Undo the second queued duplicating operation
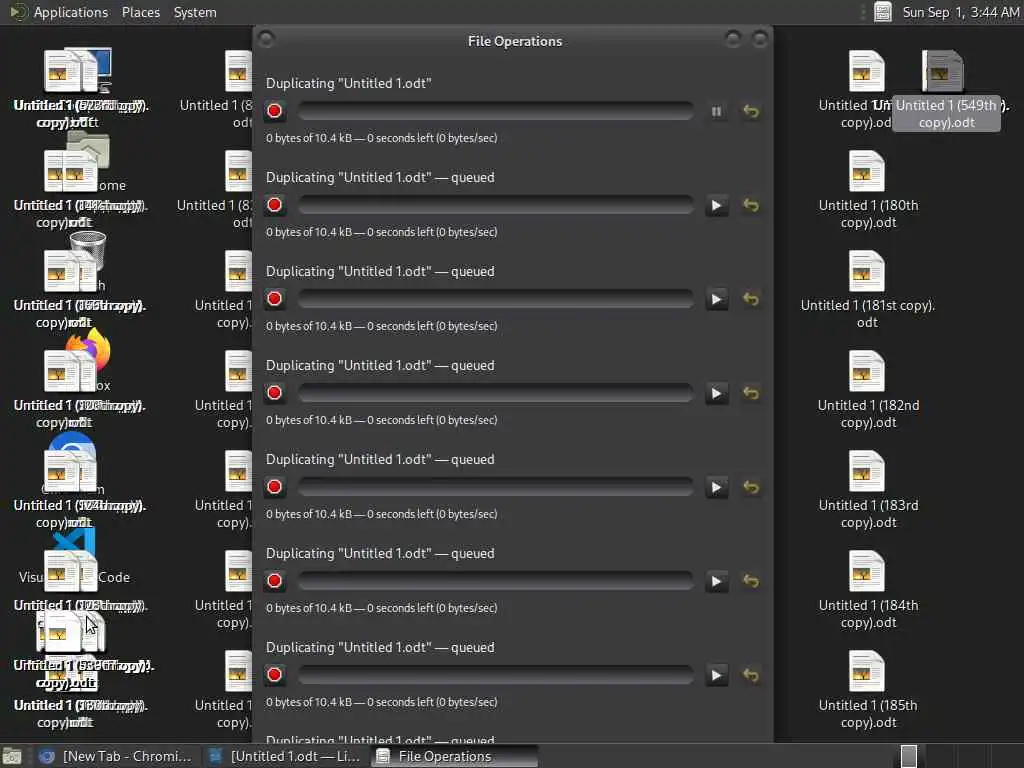The width and height of the screenshot is (1024, 768). pos(751,300)
